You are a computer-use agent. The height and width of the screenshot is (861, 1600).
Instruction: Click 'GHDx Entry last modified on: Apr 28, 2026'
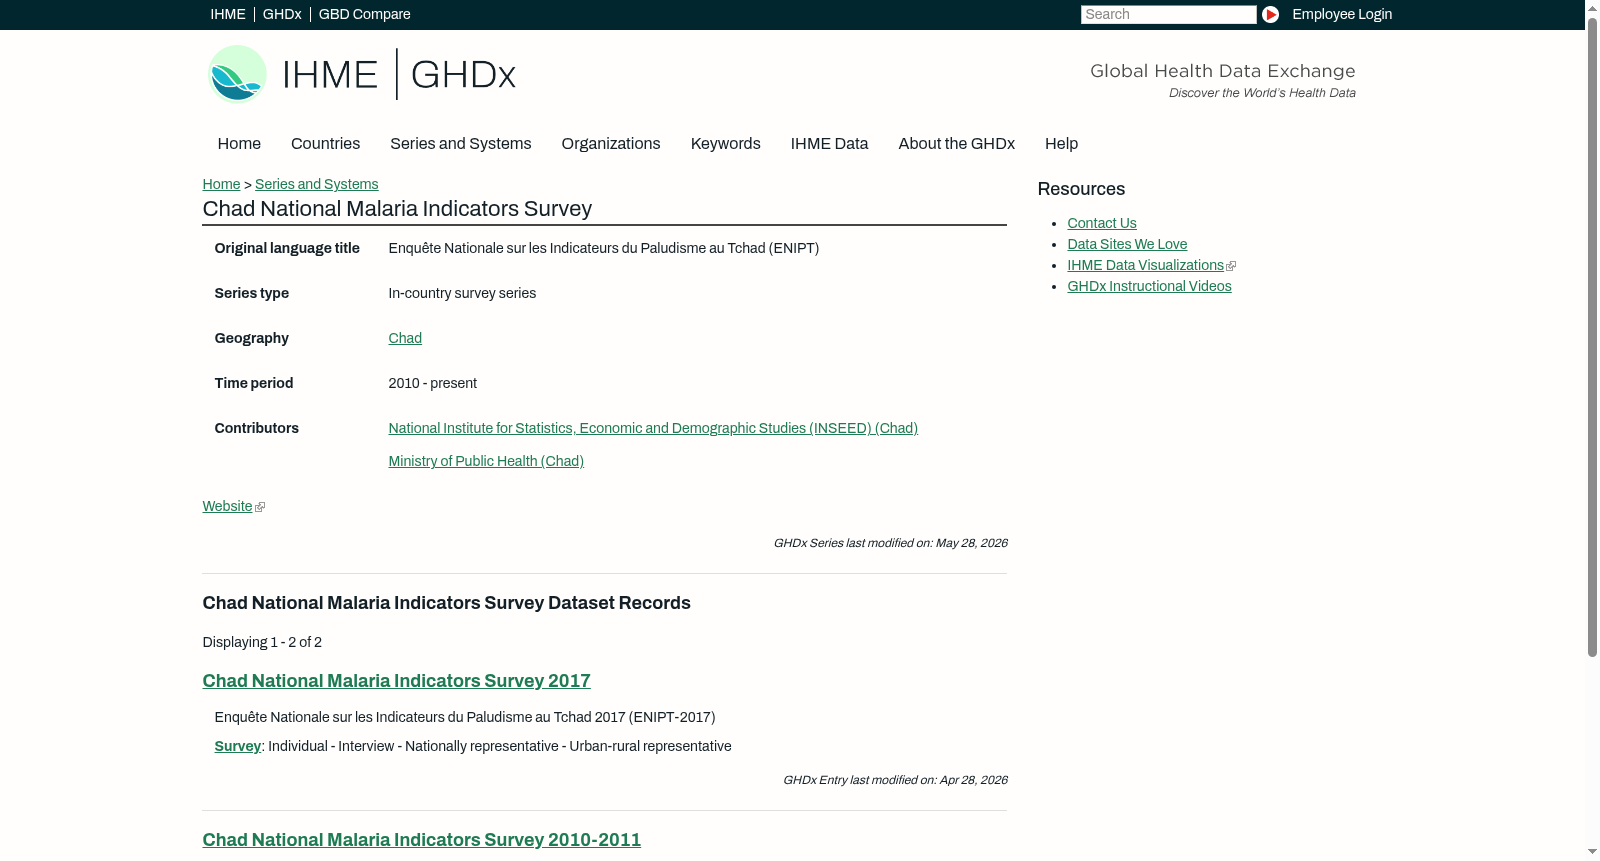pyautogui.click(x=895, y=780)
